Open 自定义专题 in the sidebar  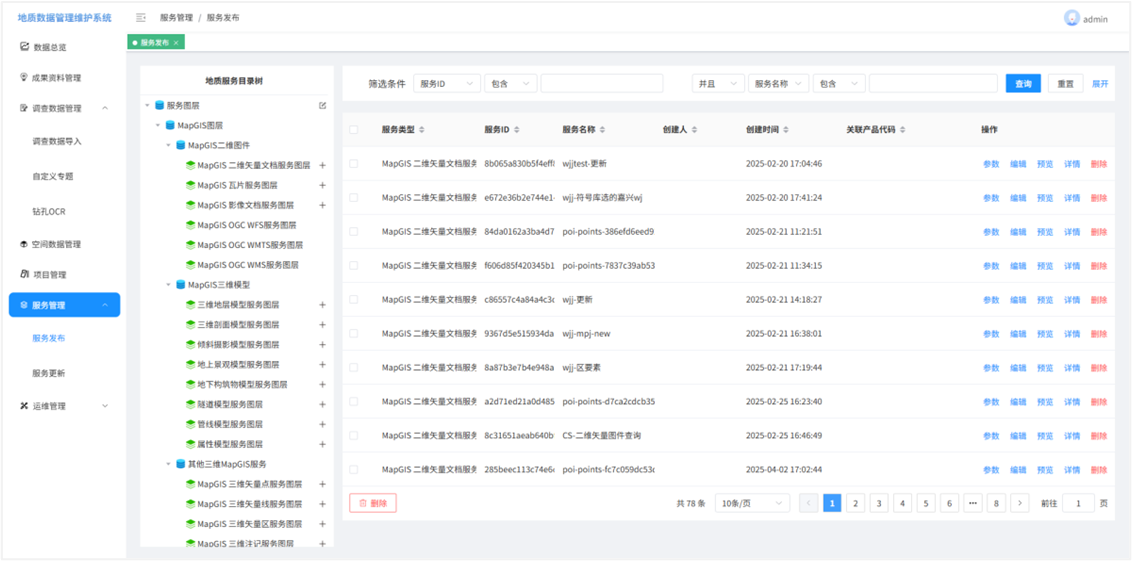(53, 176)
